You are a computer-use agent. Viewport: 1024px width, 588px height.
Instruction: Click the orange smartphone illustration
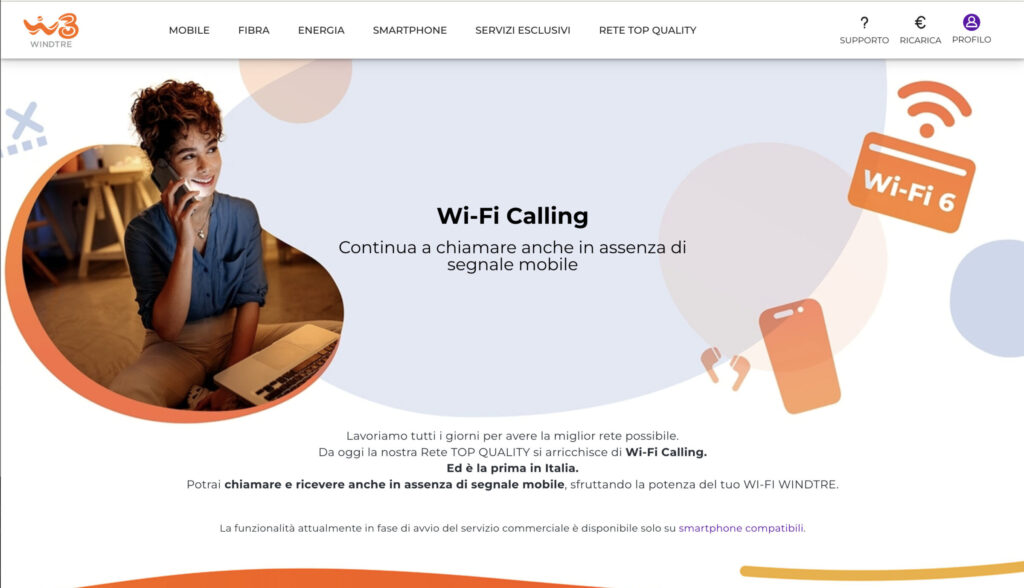tap(800, 356)
